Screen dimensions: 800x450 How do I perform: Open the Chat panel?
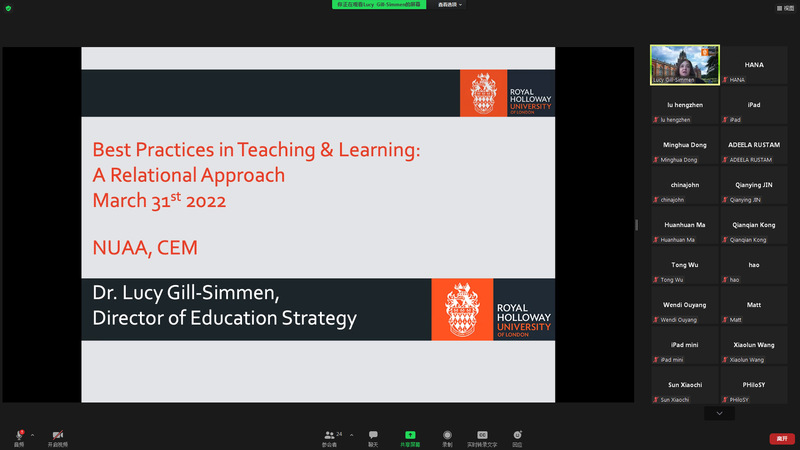[x=373, y=436]
